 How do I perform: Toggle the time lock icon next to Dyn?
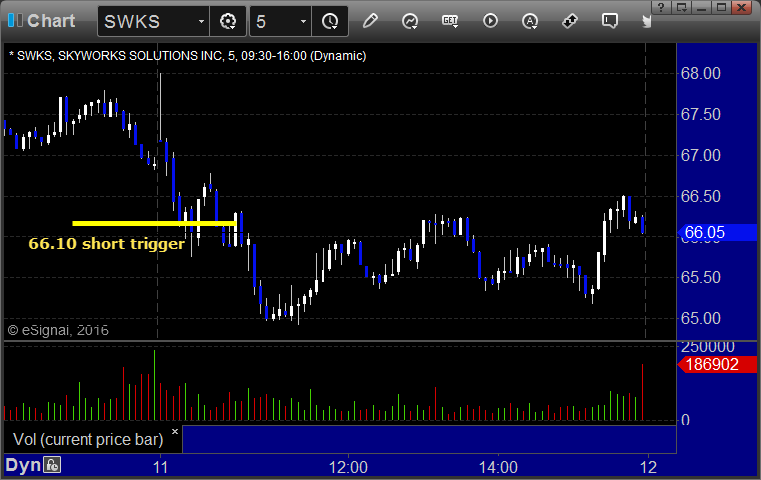point(52,465)
